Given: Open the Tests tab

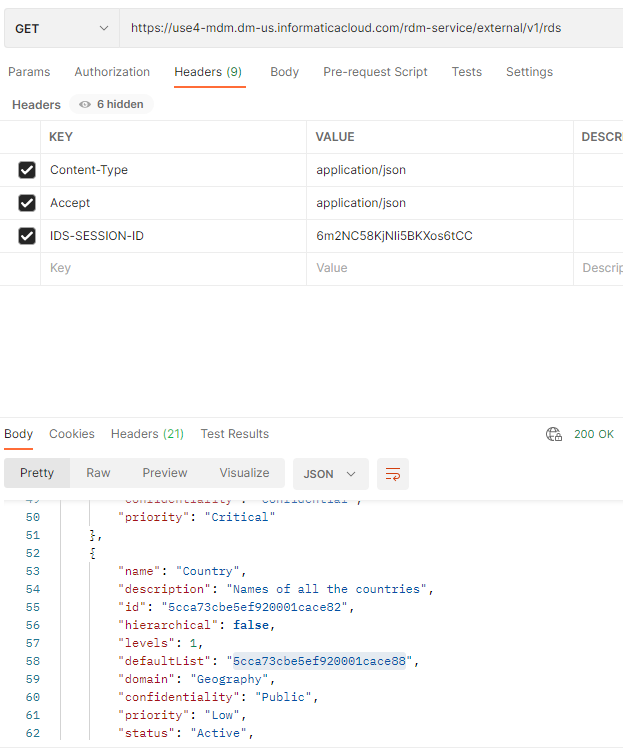Looking at the screenshot, I should click(x=467, y=72).
